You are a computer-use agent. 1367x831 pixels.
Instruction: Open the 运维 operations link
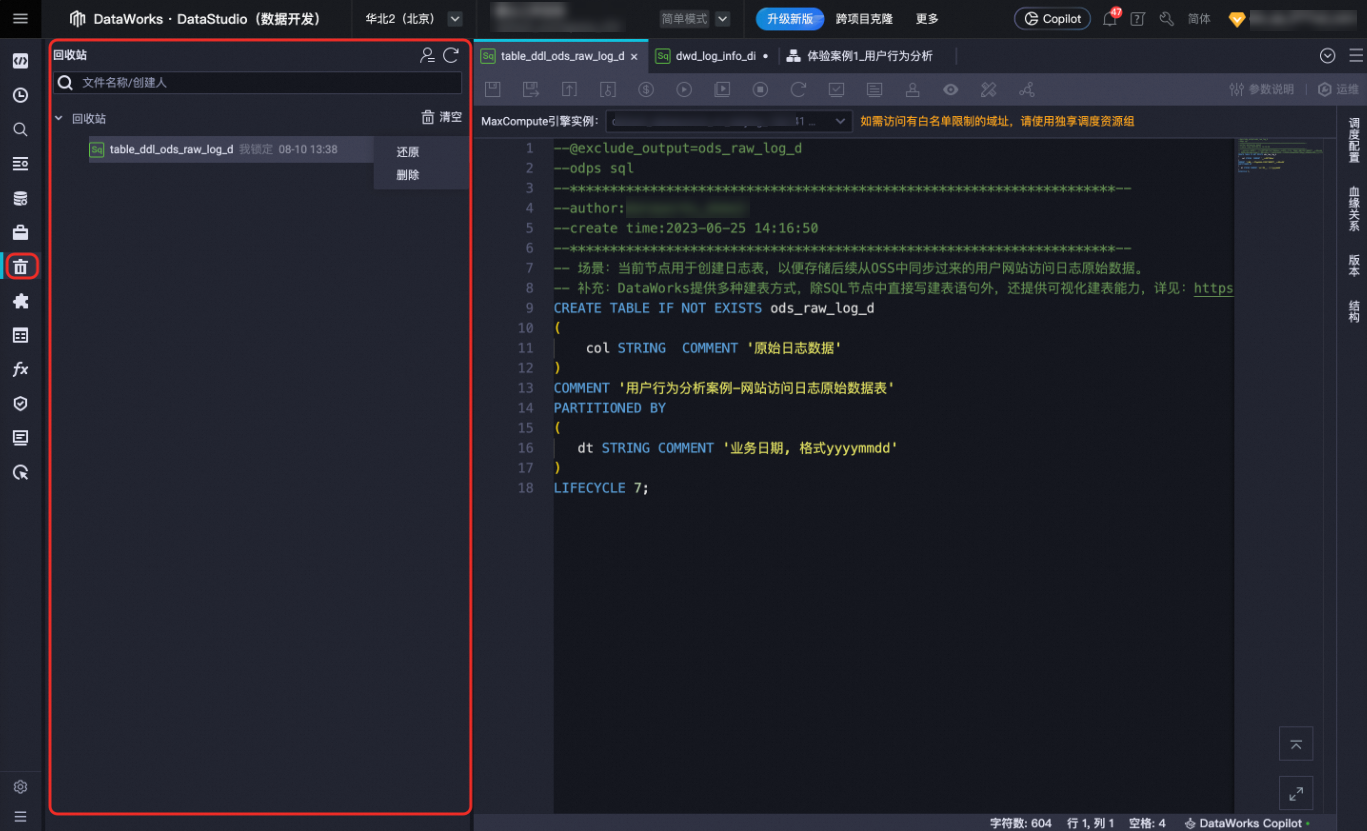1339,90
